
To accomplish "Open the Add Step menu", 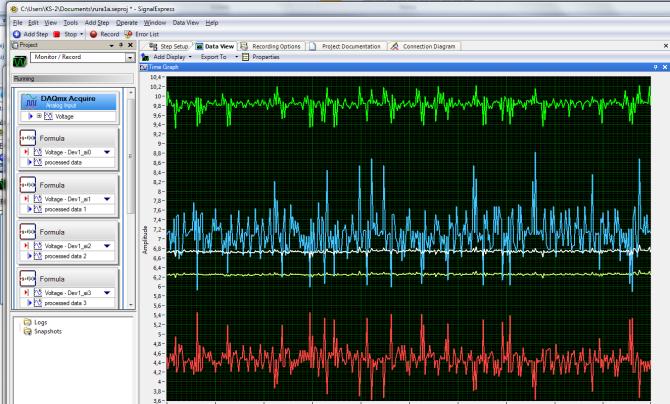I will click(x=97, y=23).
